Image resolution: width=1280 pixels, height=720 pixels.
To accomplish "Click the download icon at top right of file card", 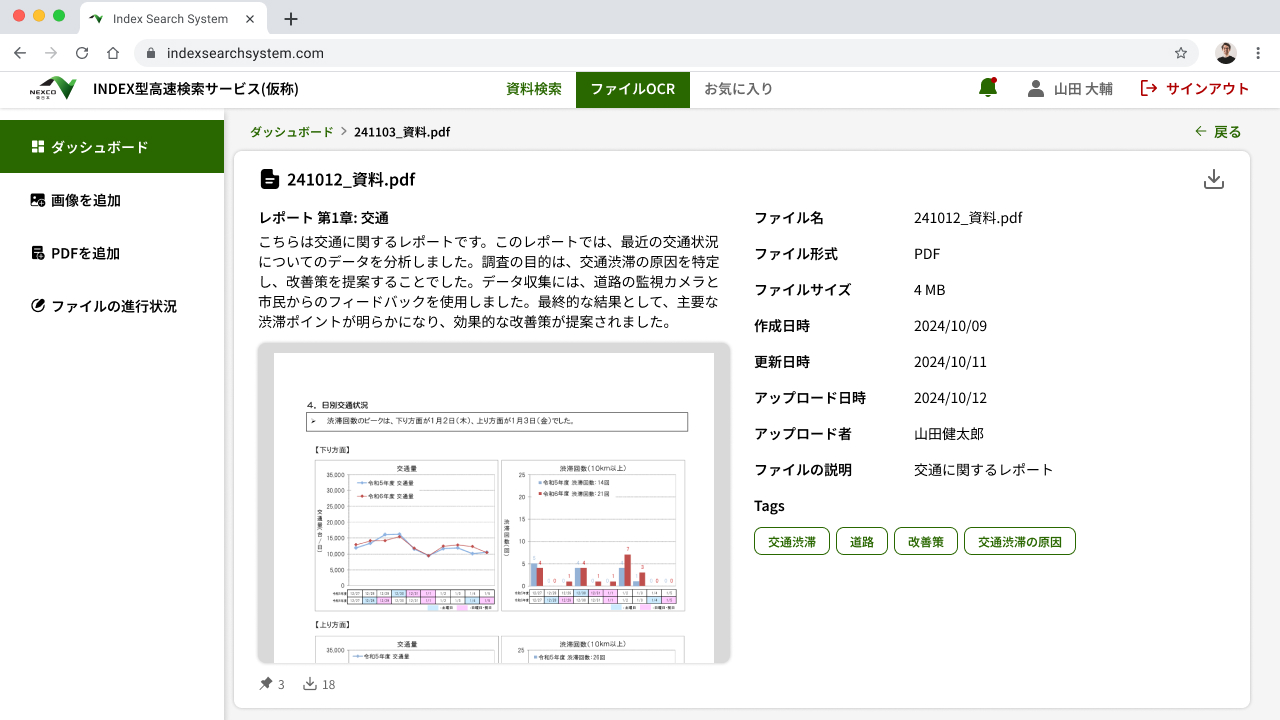I will 1213,180.
